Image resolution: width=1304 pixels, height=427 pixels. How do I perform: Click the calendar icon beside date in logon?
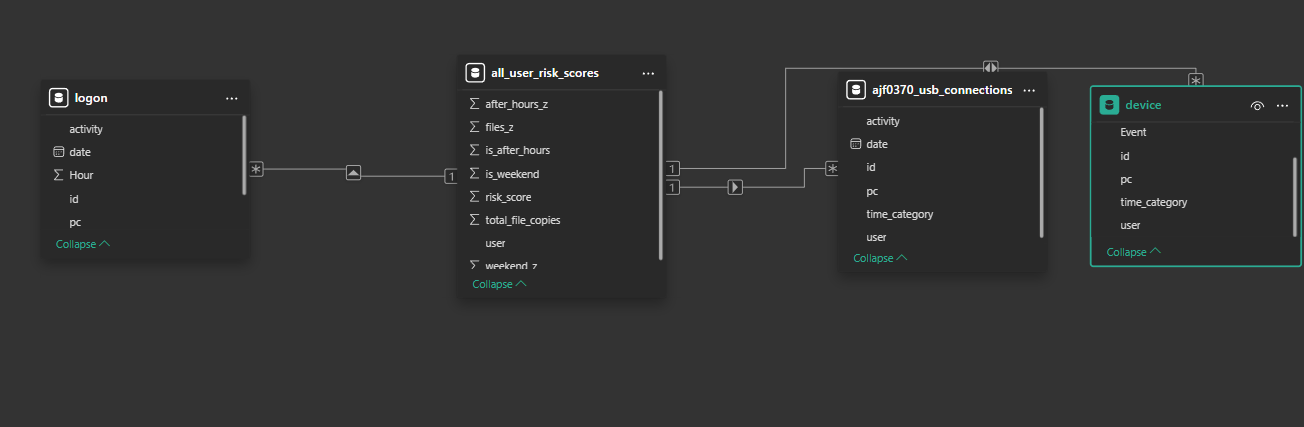point(58,152)
